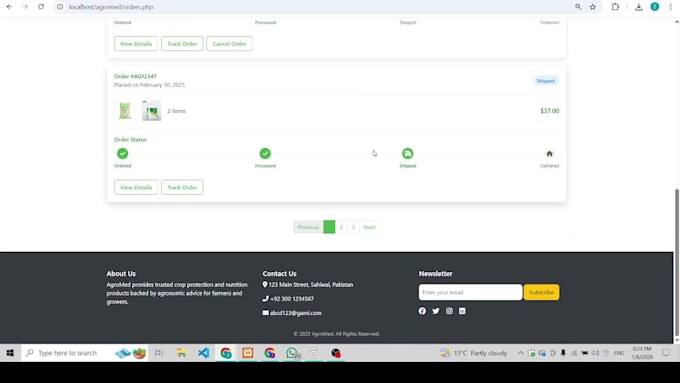This screenshot has width=680, height=383.
Task: Click the Order #AG12347 heading
Action: (x=135, y=76)
